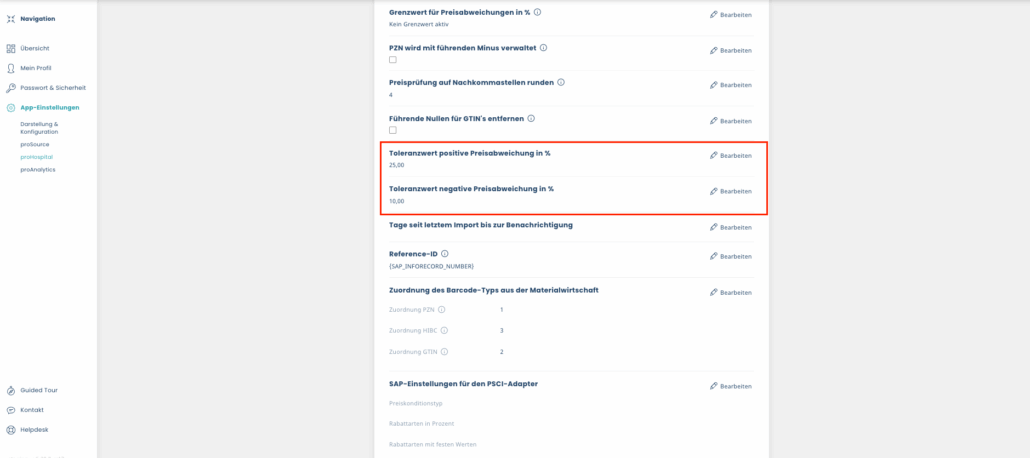This screenshot has width=1030, height=458.
Task: Go to Darstellung & Konfiguration
Action: click(x=39, y=127)
